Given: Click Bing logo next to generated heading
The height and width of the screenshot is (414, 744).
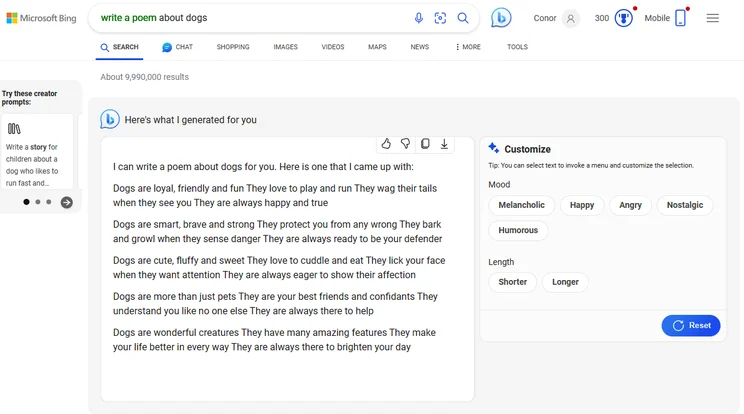Looking at the screenshot, I should 110,120.
